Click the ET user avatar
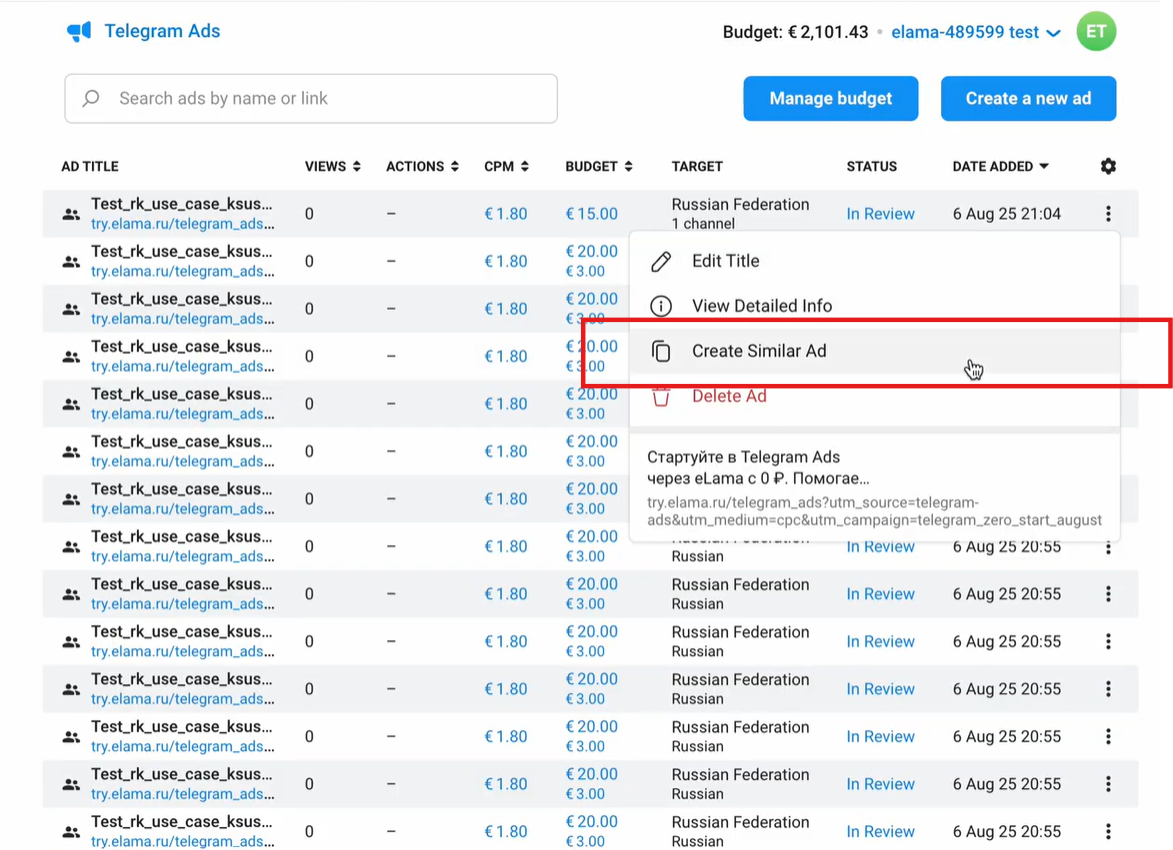 [x=1096, y=32]
